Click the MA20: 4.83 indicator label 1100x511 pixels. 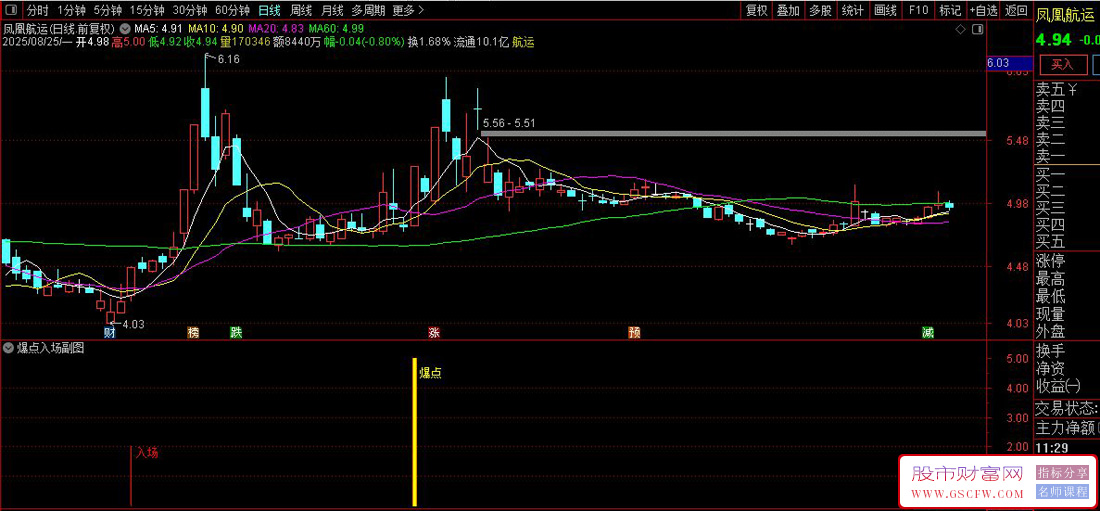[x=276, y=29]
